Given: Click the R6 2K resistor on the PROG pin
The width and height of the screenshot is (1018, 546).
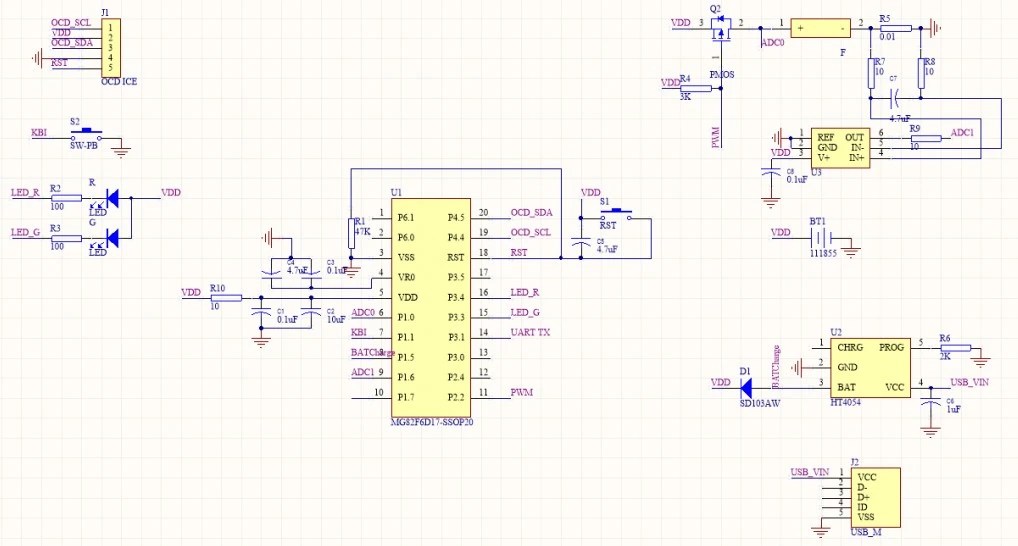Looking at the screenshot, I should 956,349.
